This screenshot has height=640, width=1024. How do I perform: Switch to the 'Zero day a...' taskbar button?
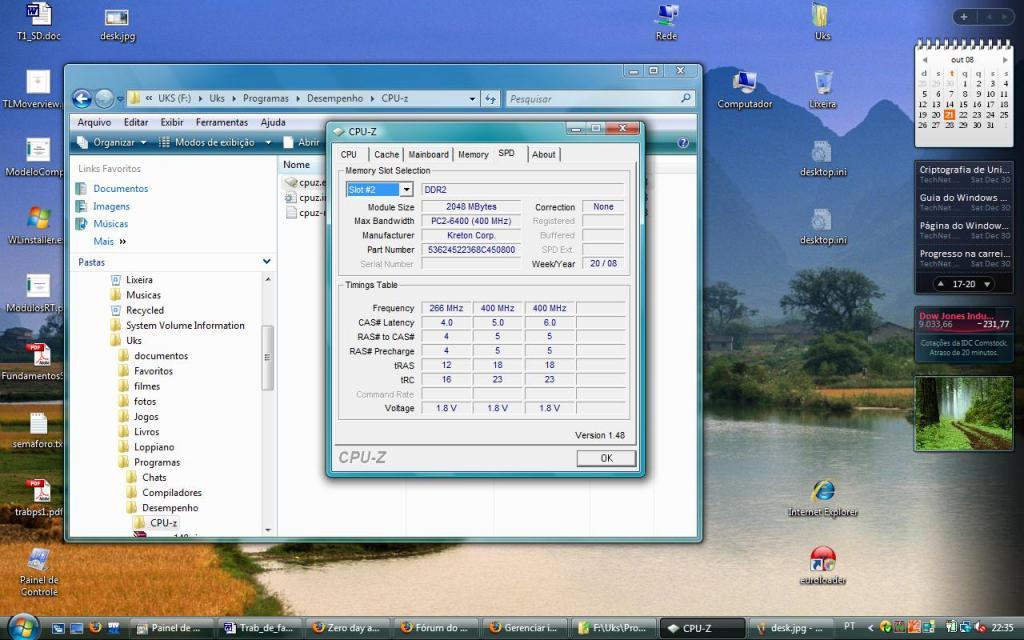click(x=346, y=628)
